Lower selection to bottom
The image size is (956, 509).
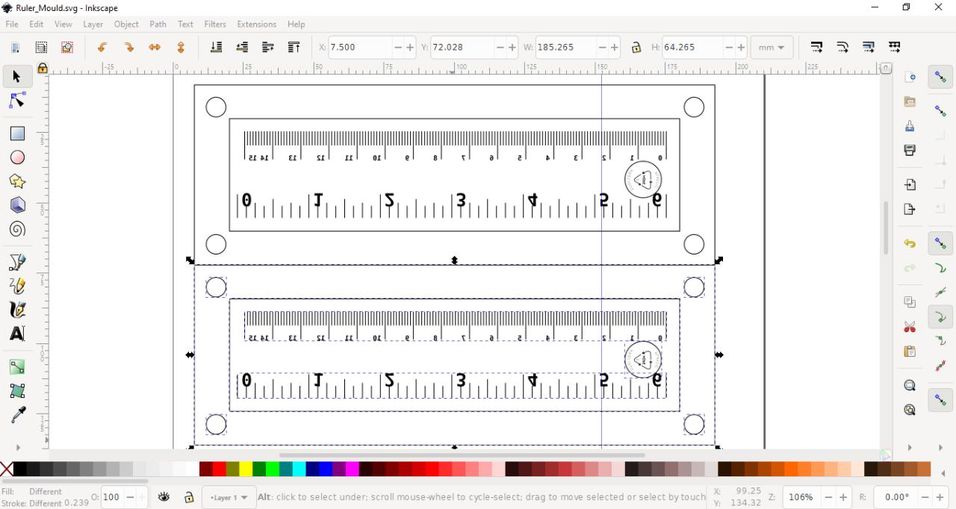(216, 47)
